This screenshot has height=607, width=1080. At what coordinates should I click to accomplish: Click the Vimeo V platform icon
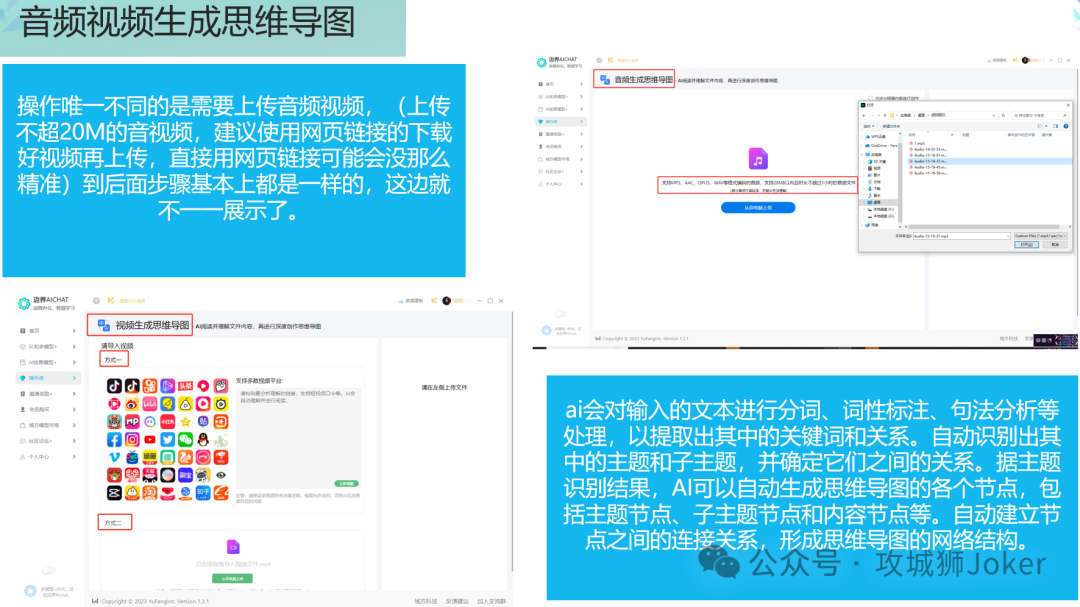[x=114, y=457]
